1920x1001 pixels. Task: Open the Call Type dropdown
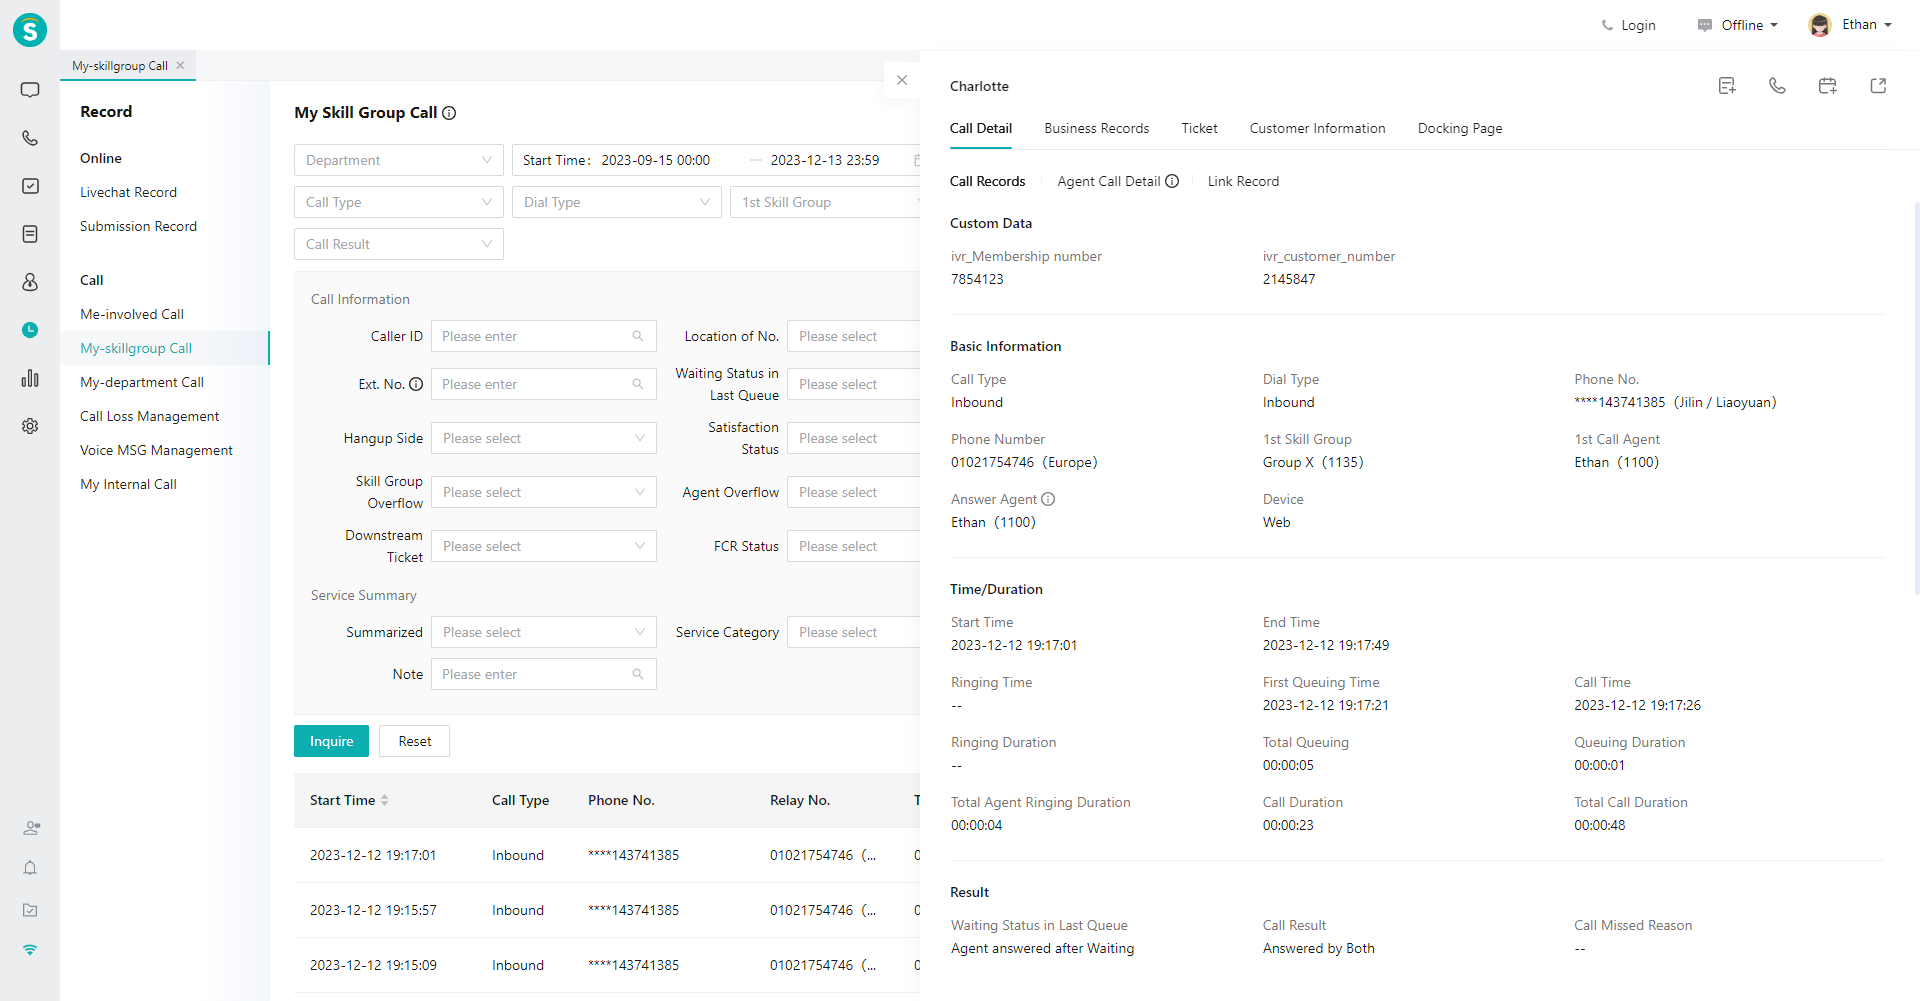[399, 202]
